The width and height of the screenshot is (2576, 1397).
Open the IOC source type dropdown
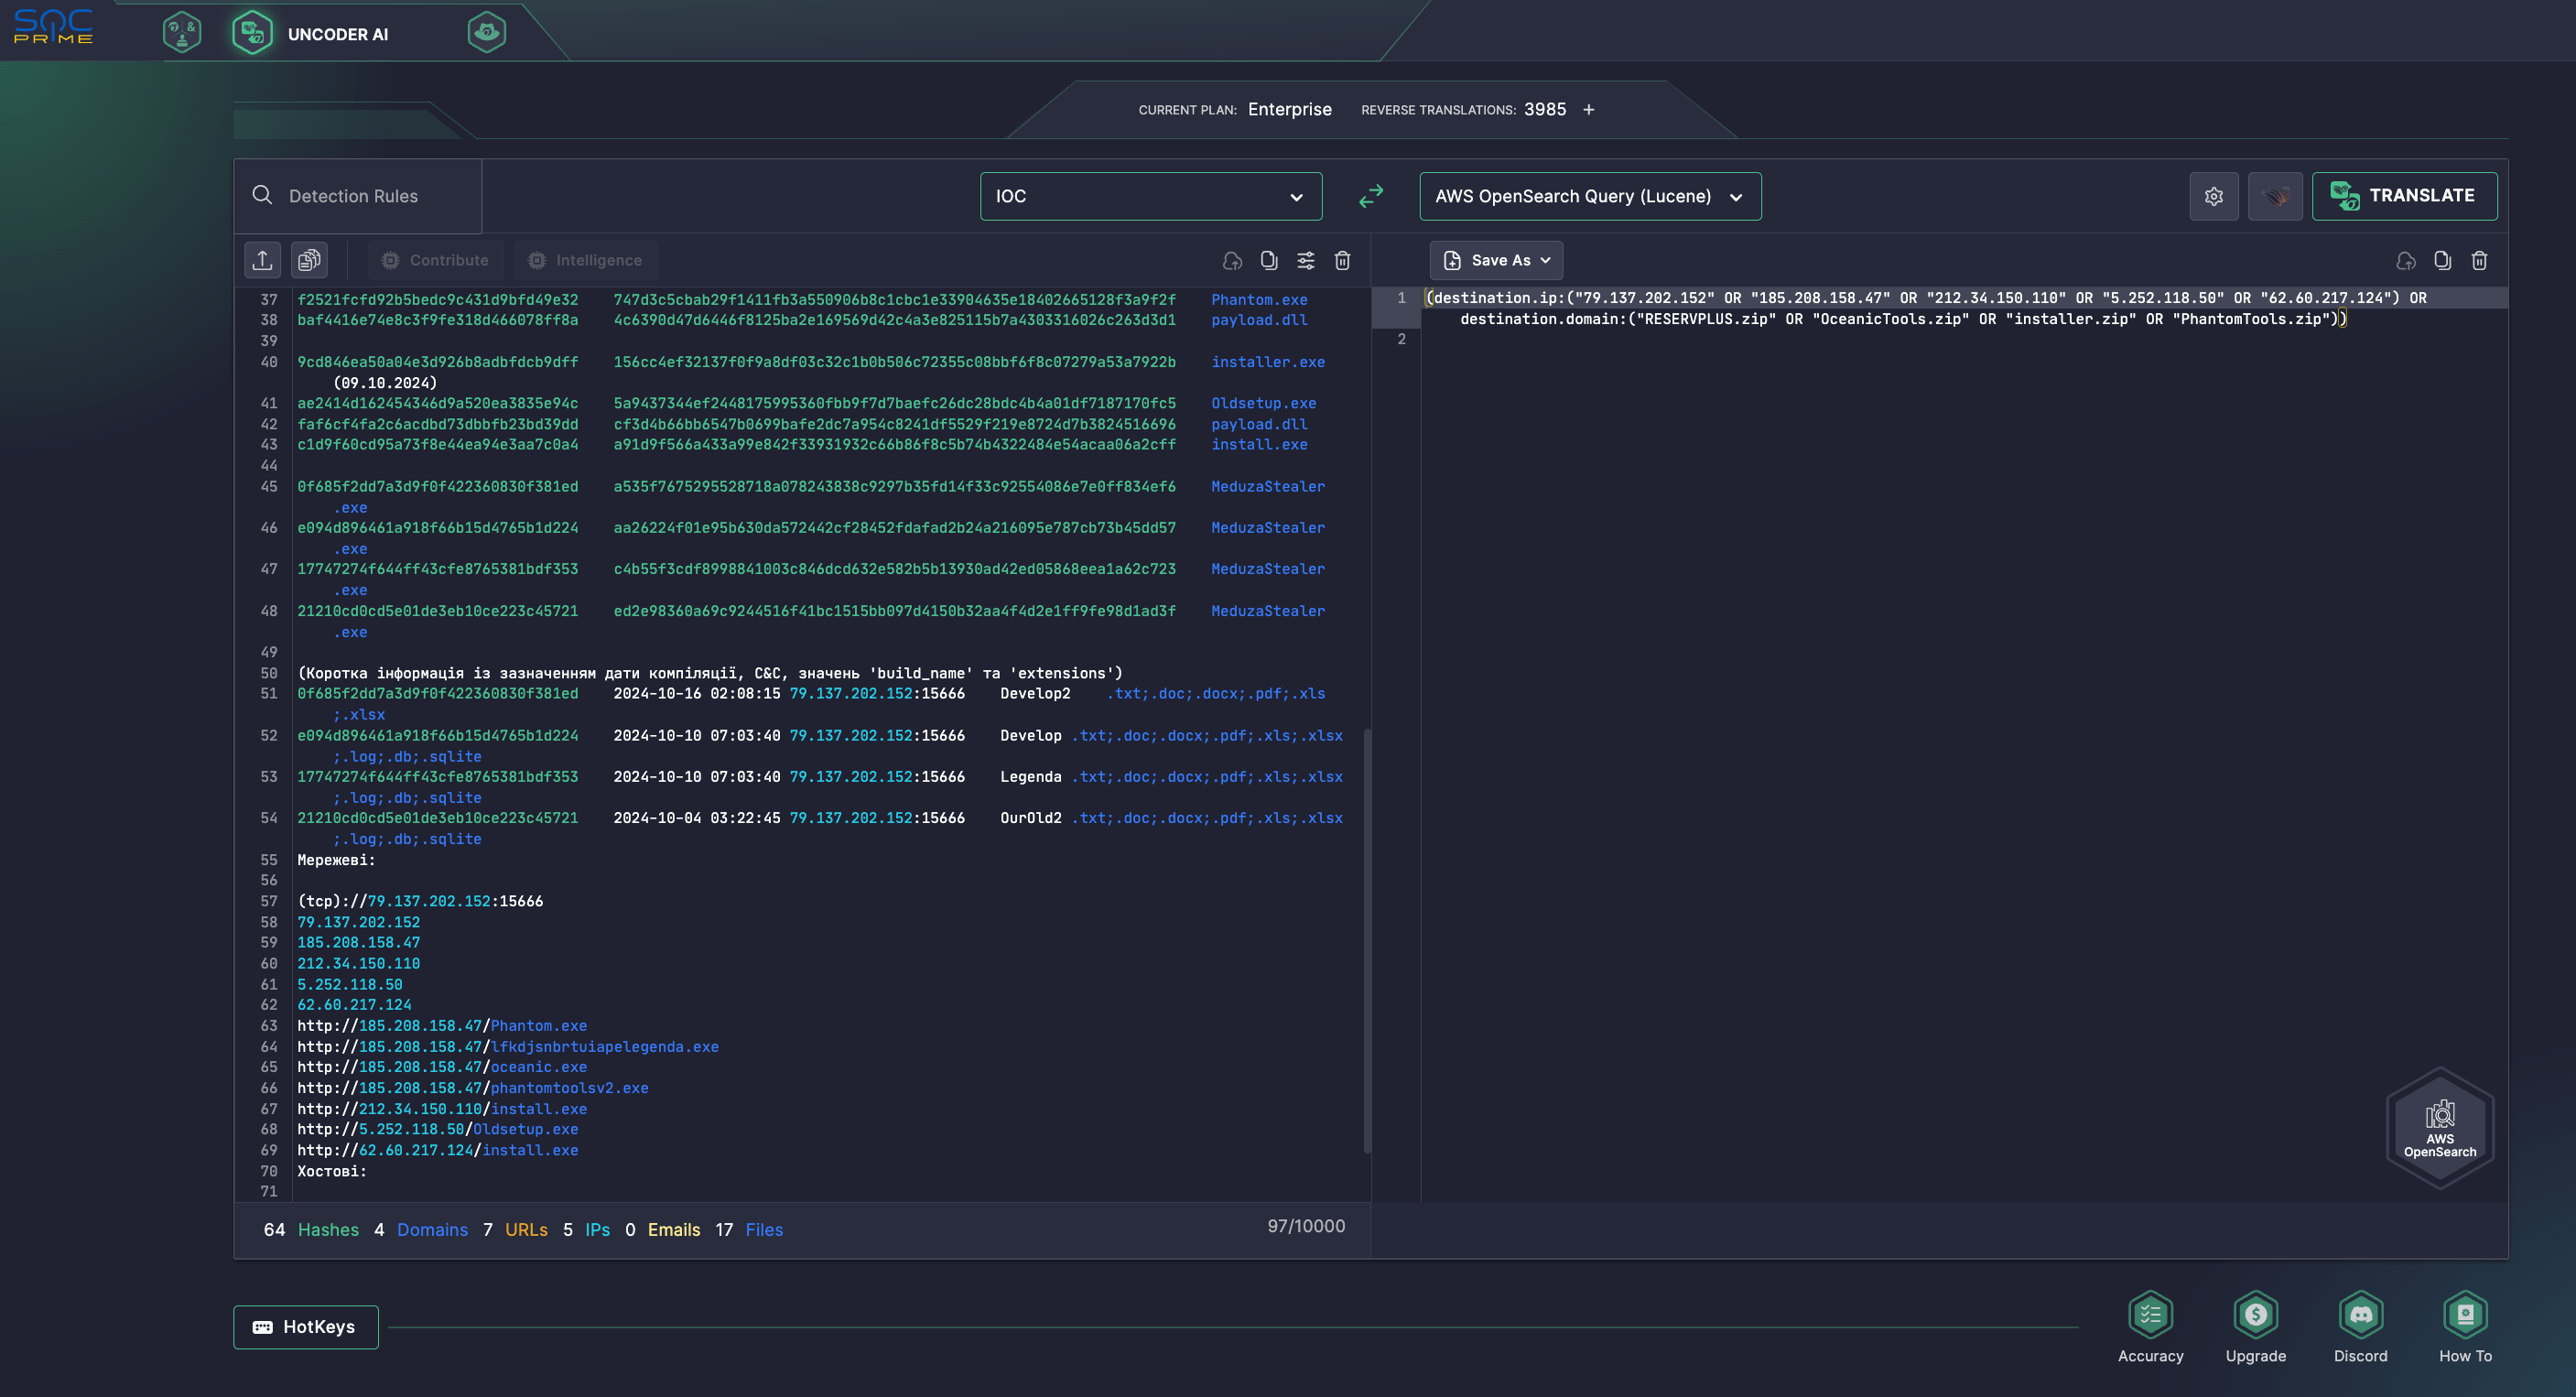pyautogui.click(x=1151, y=196)
